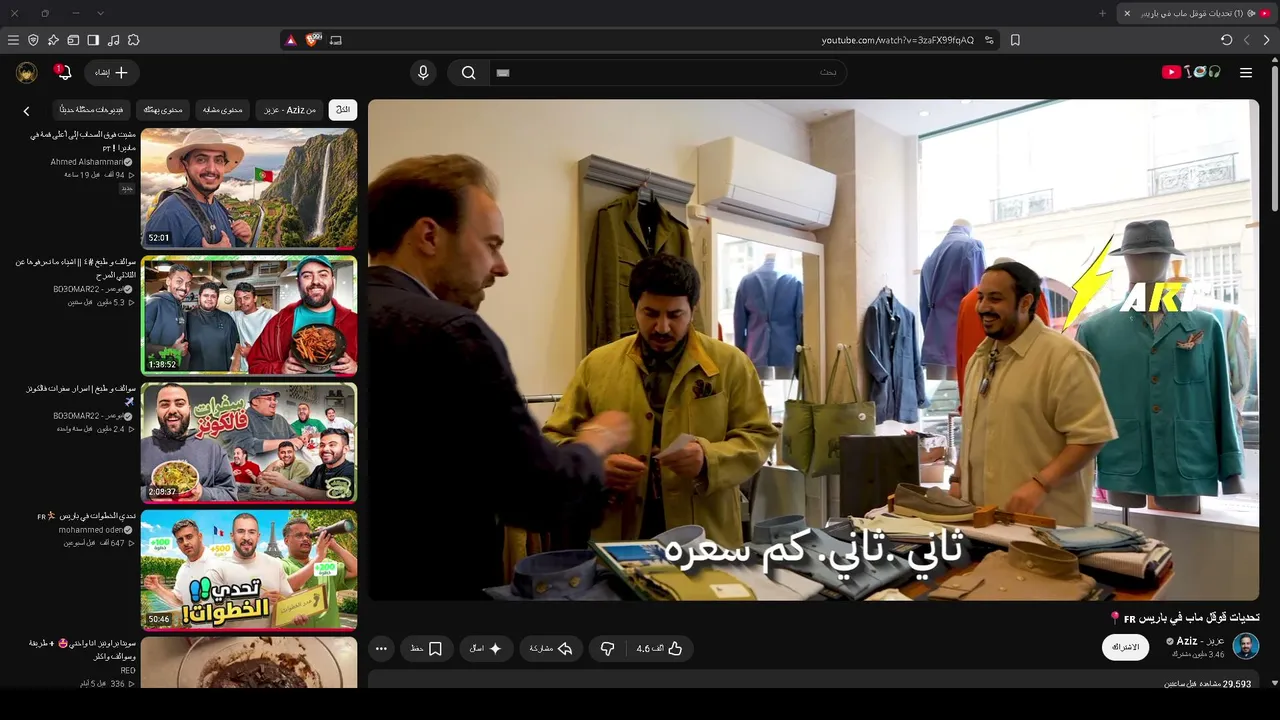Open the تحدي الخطوات في باريس video title
Image resolution: width=1280 pixels, height=720 pixels.
tap(85, 516)
